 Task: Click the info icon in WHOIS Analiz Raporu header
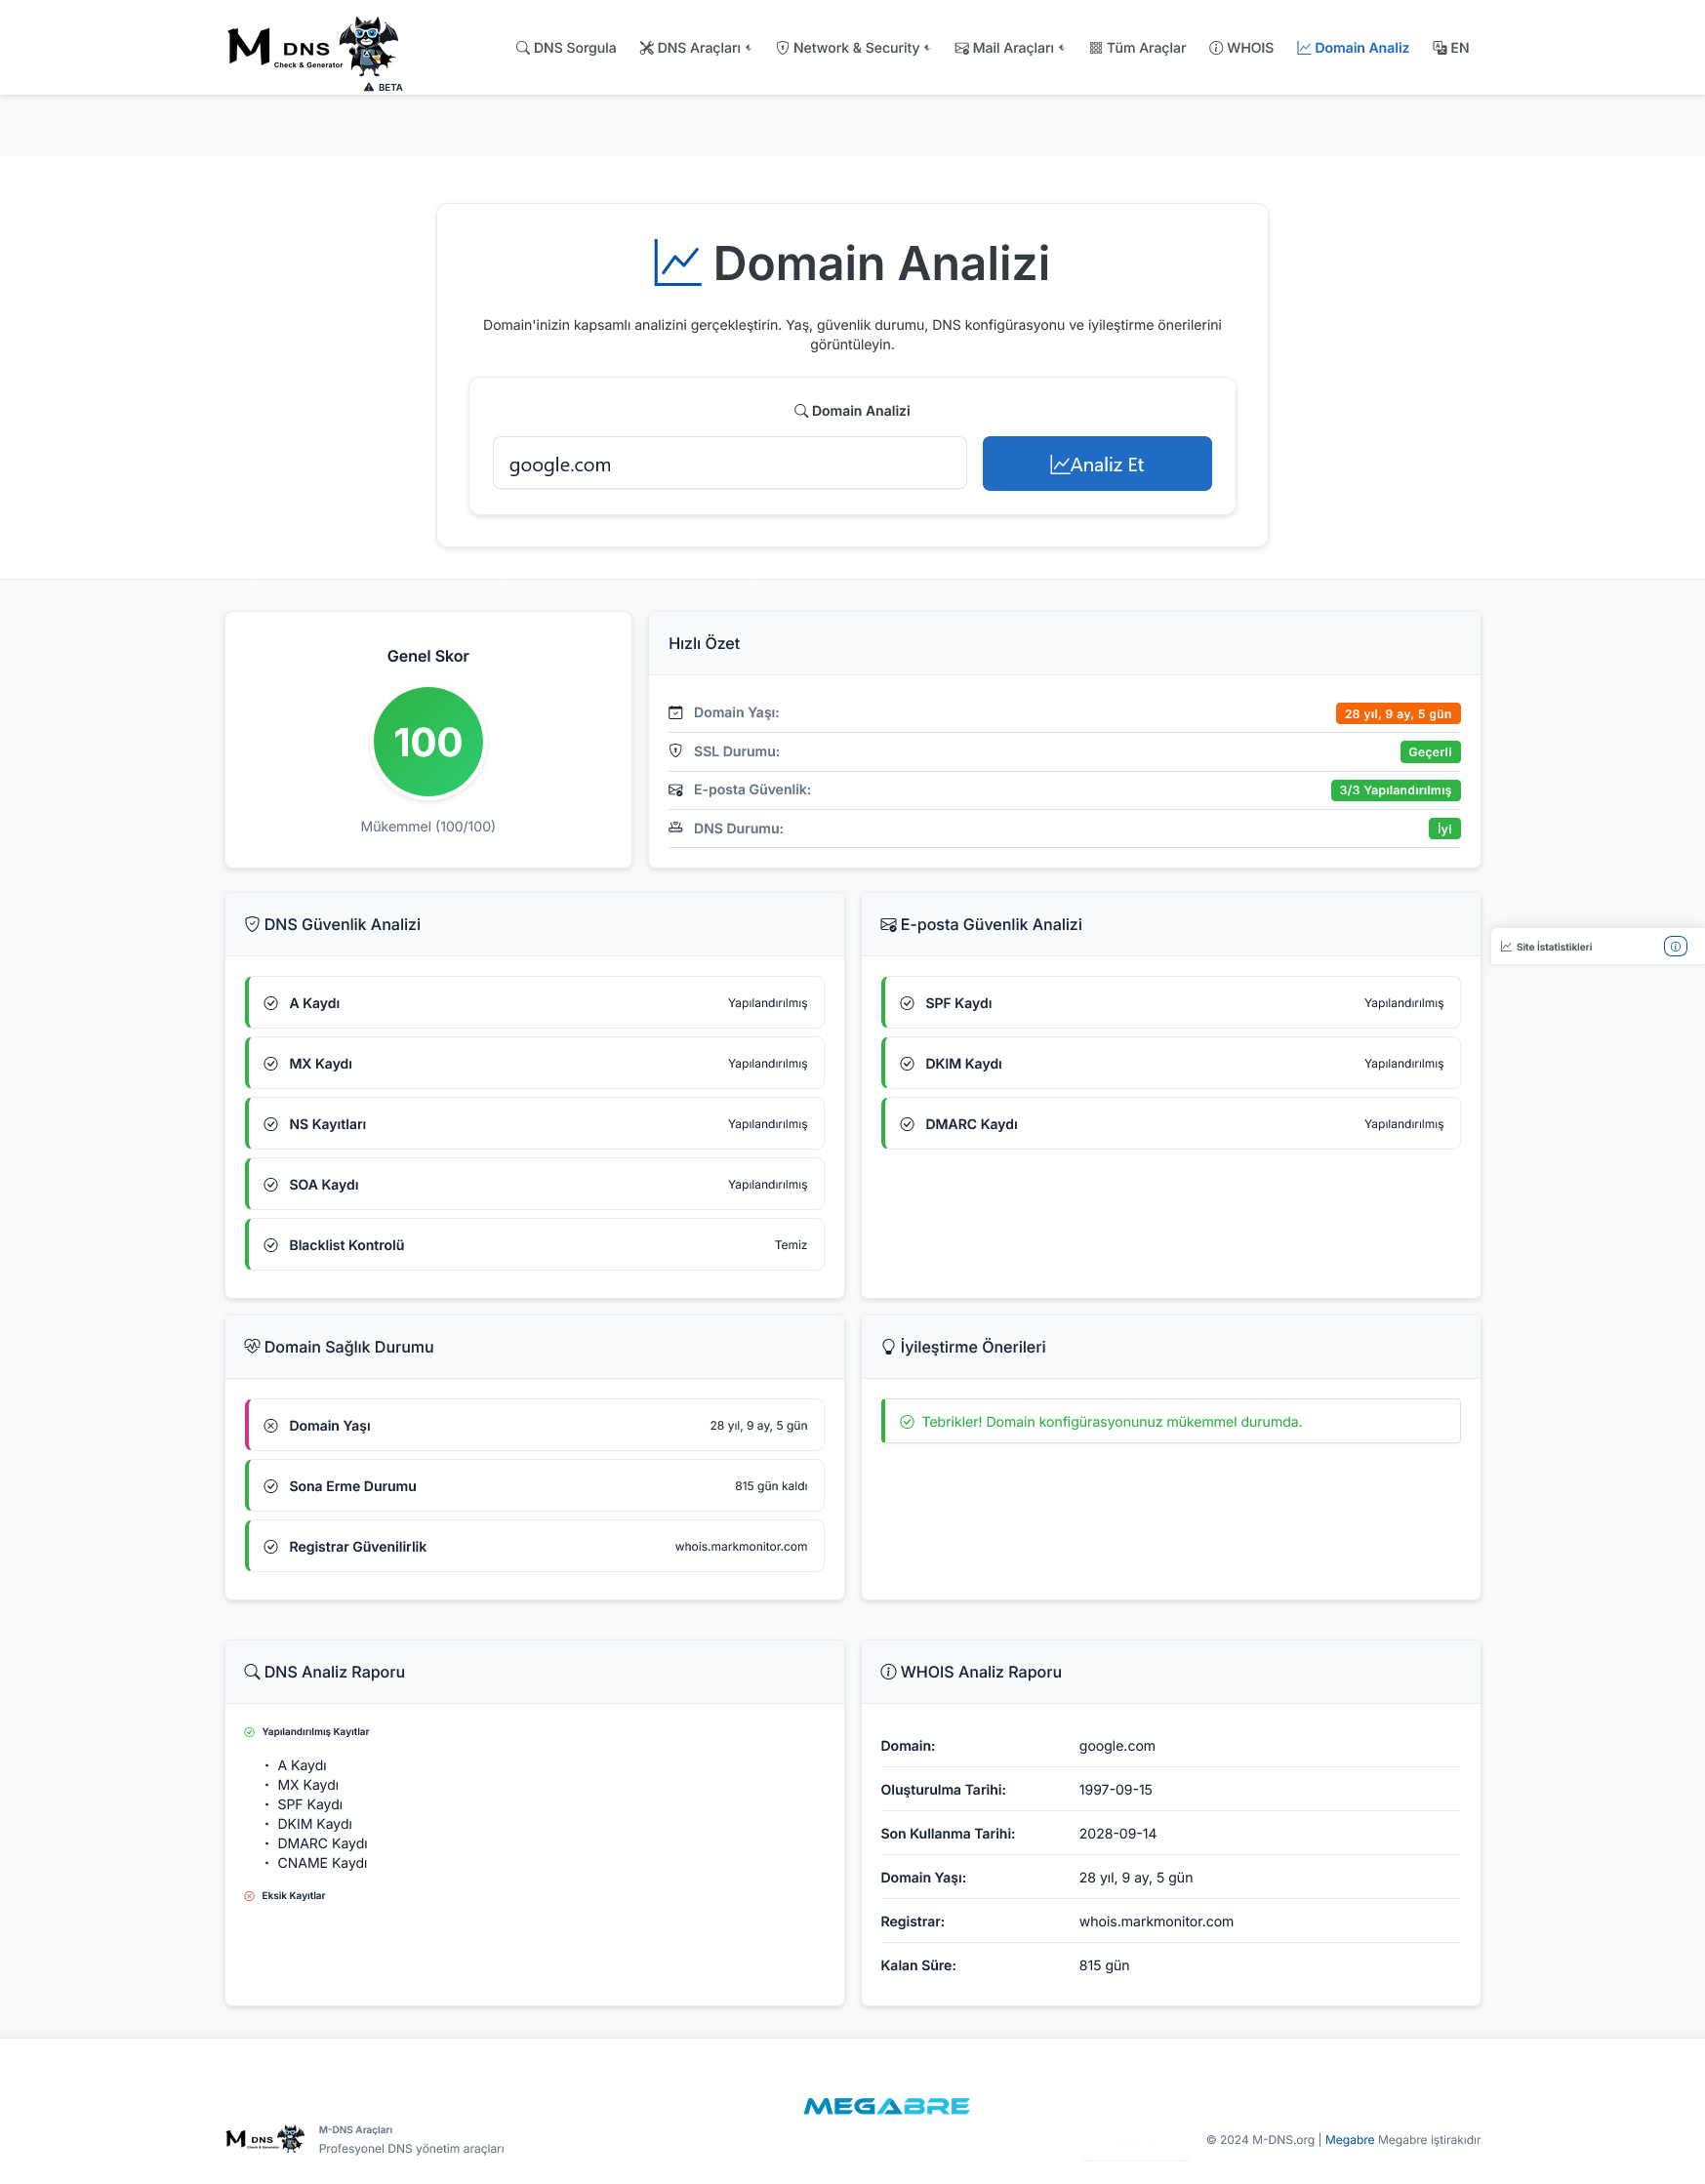click(888, 1672)
